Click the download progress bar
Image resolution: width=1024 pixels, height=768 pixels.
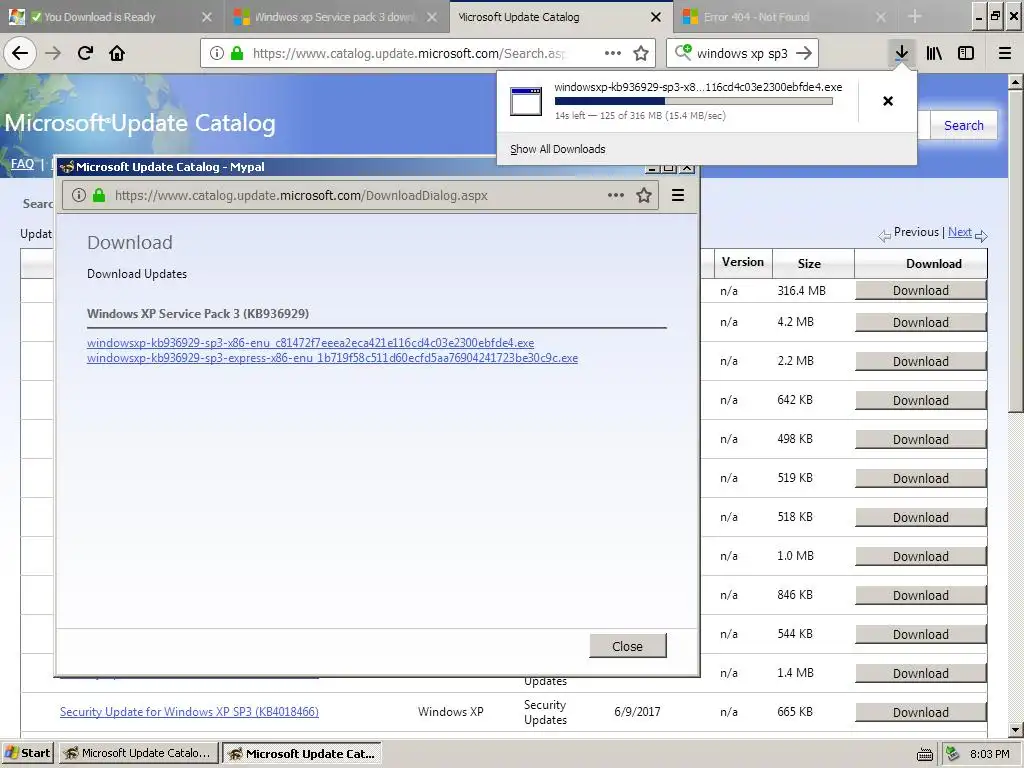coord(694,101)
